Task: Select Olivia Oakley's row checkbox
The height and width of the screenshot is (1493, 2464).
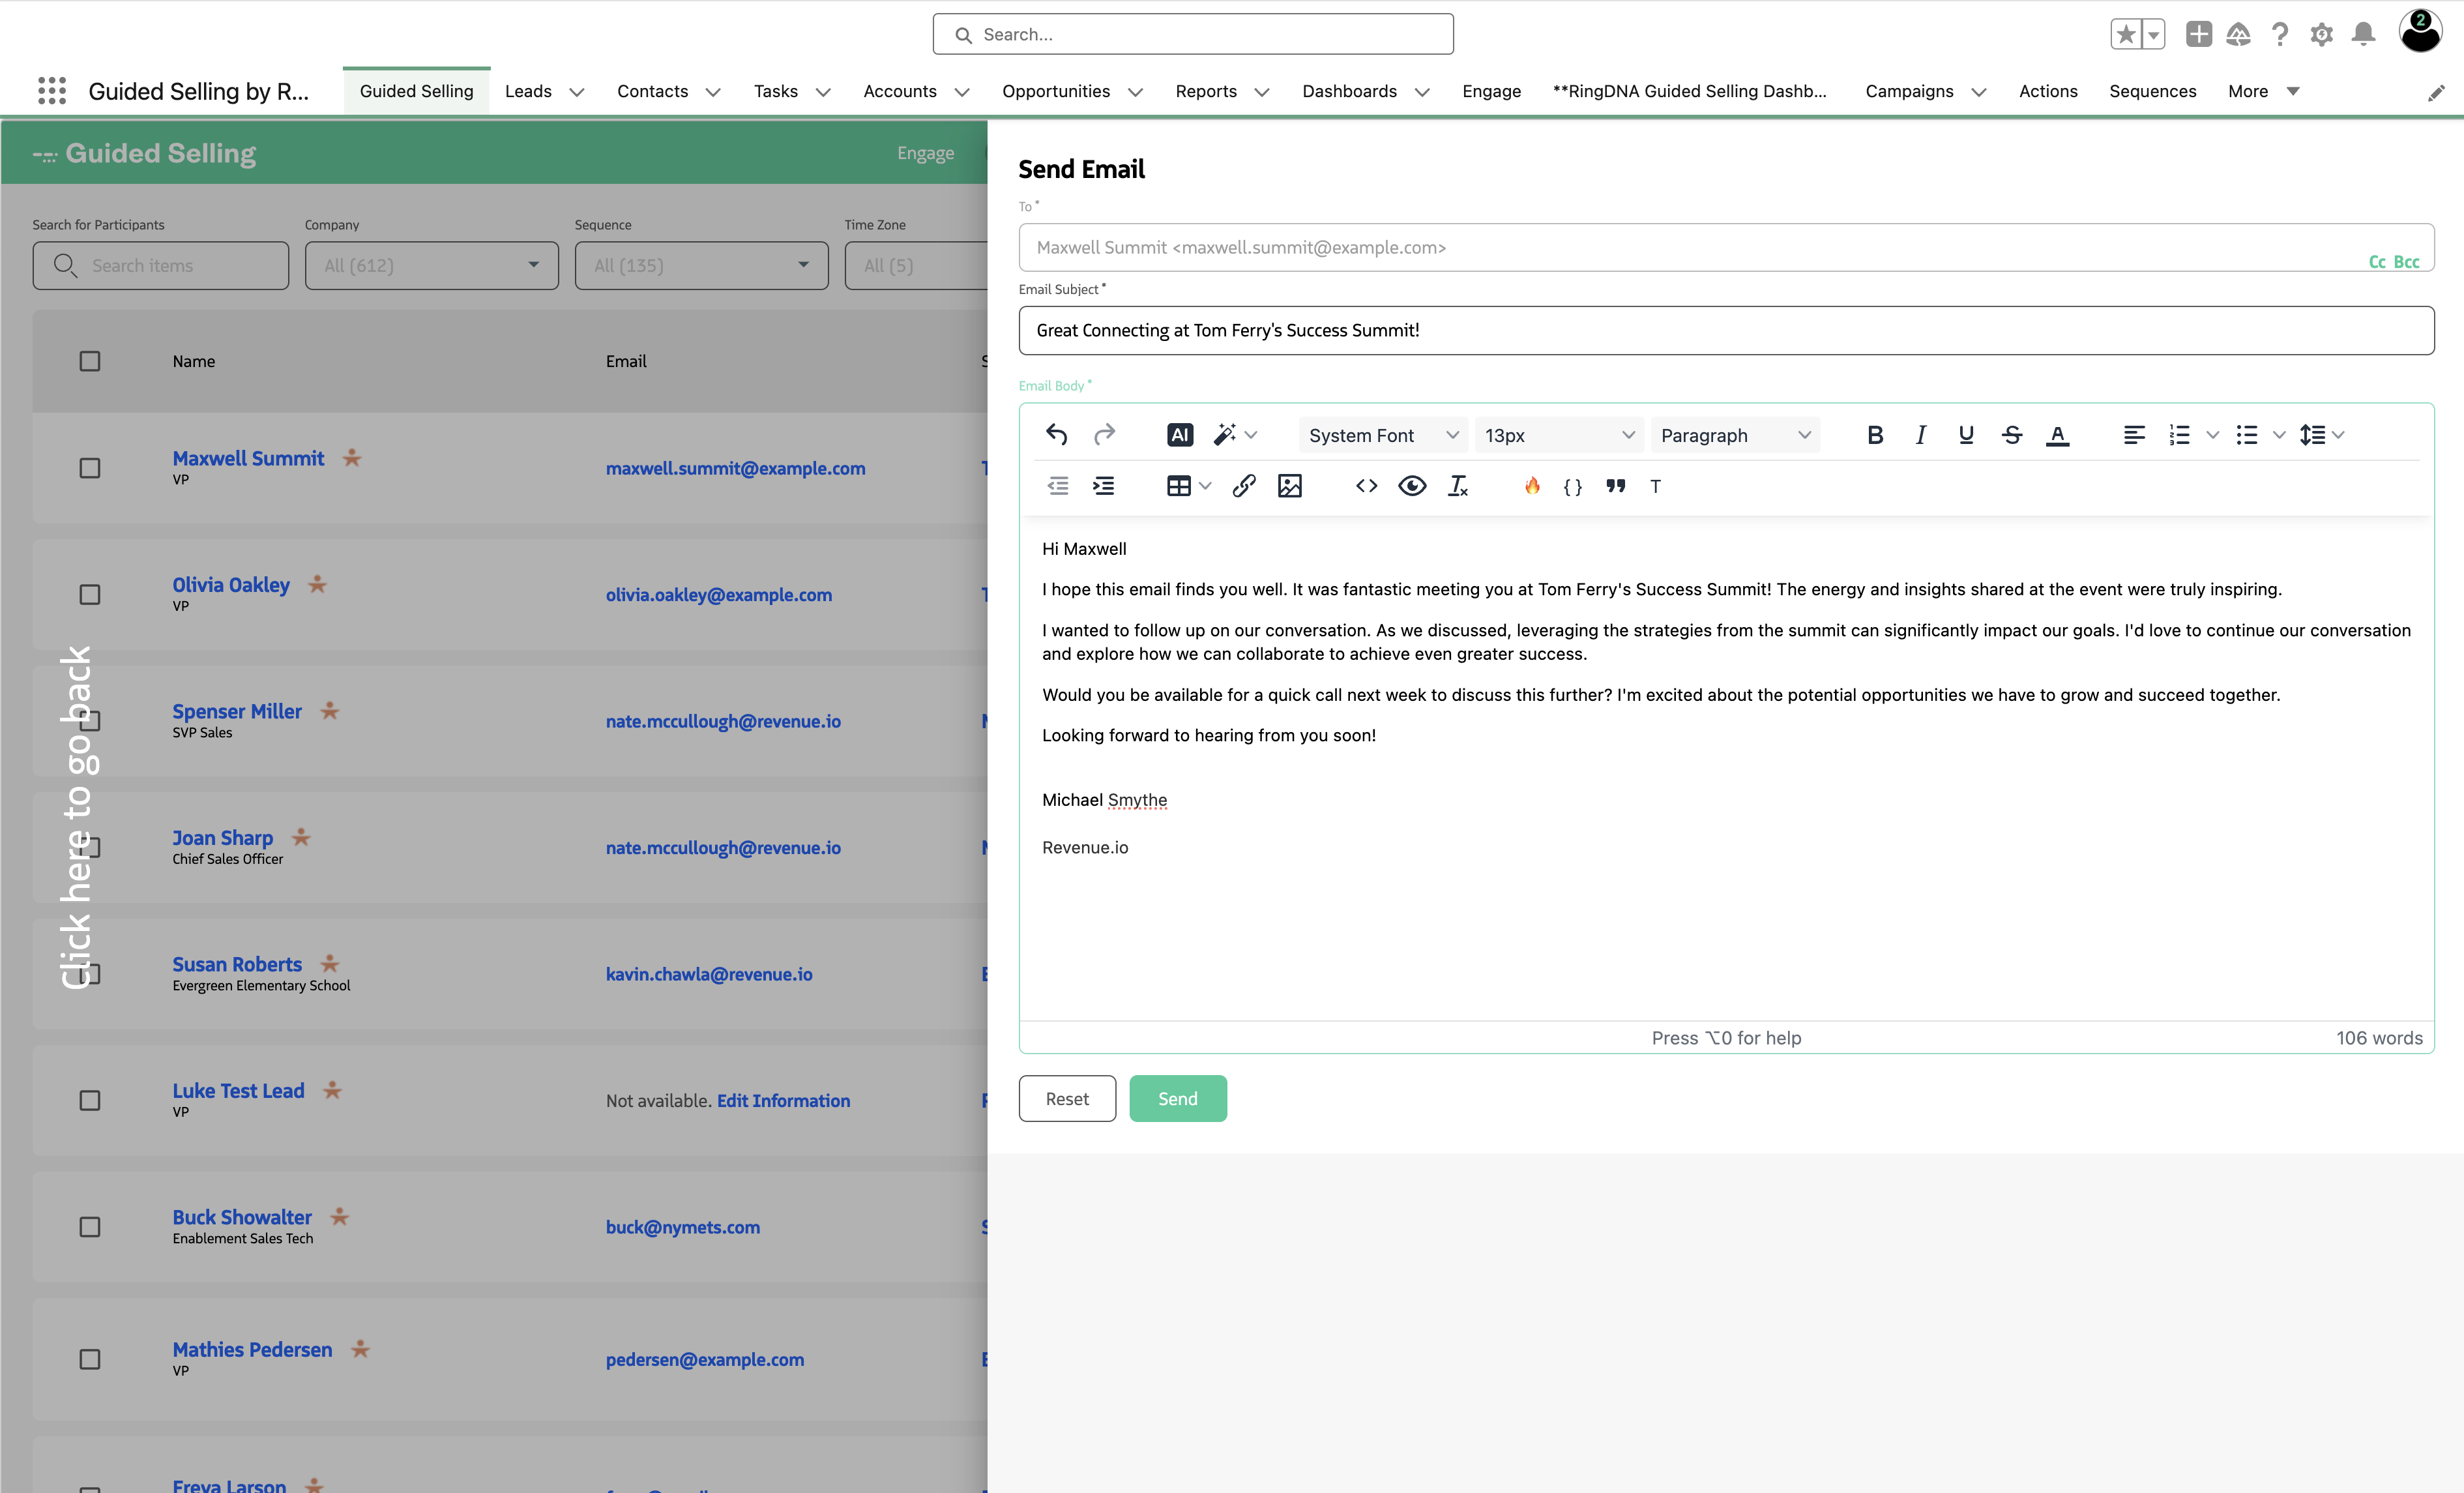Action: pos(90,595)
